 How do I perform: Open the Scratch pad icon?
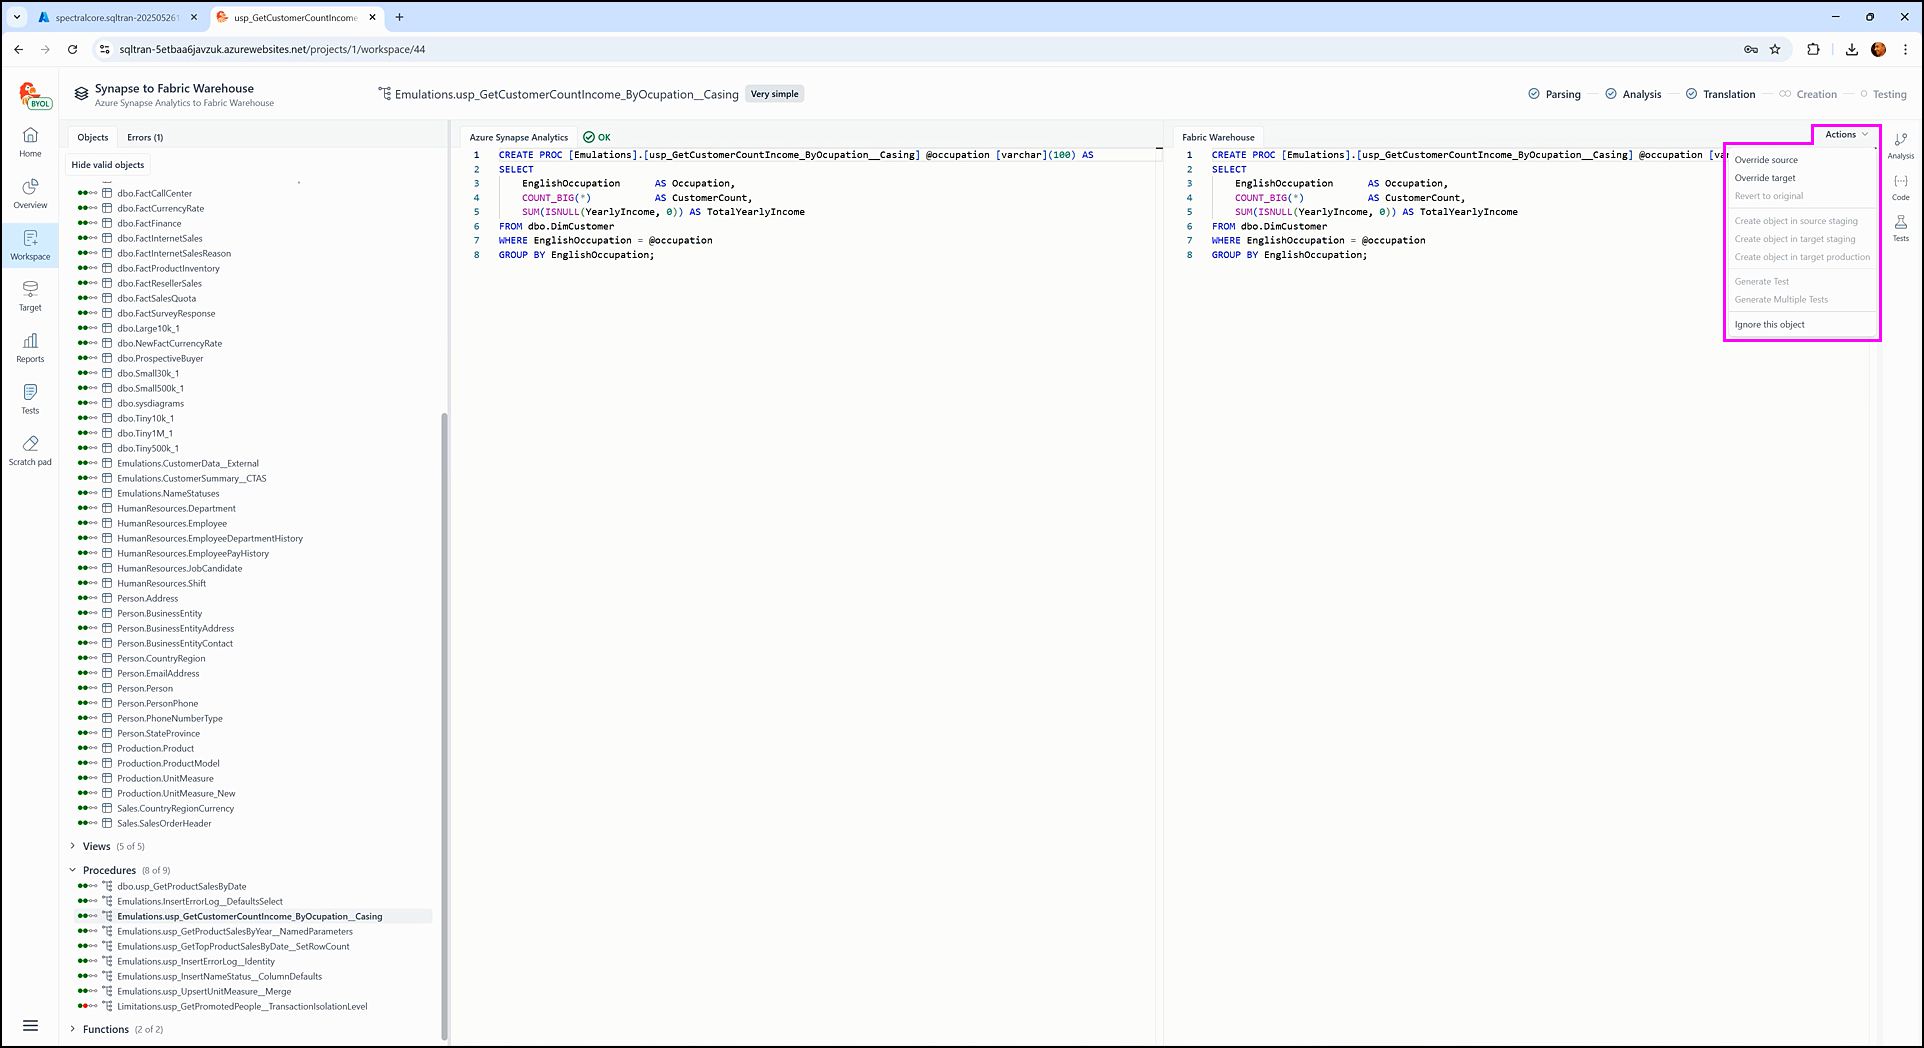click(30, 449)
